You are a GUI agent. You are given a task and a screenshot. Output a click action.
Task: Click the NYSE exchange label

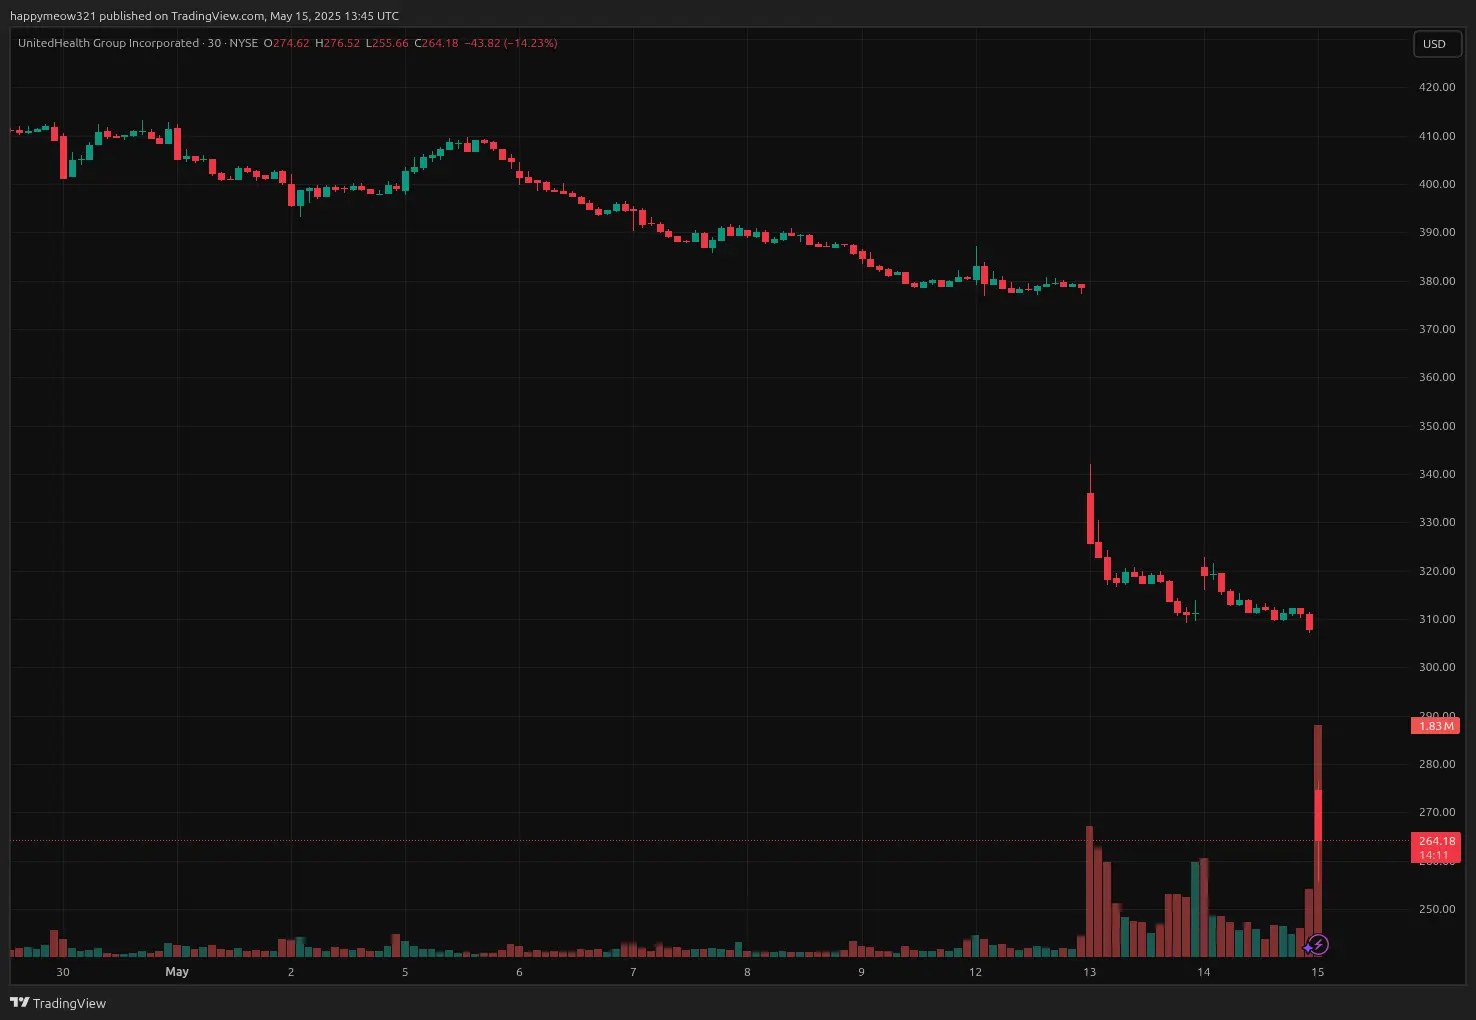click(x=243, y=43)
